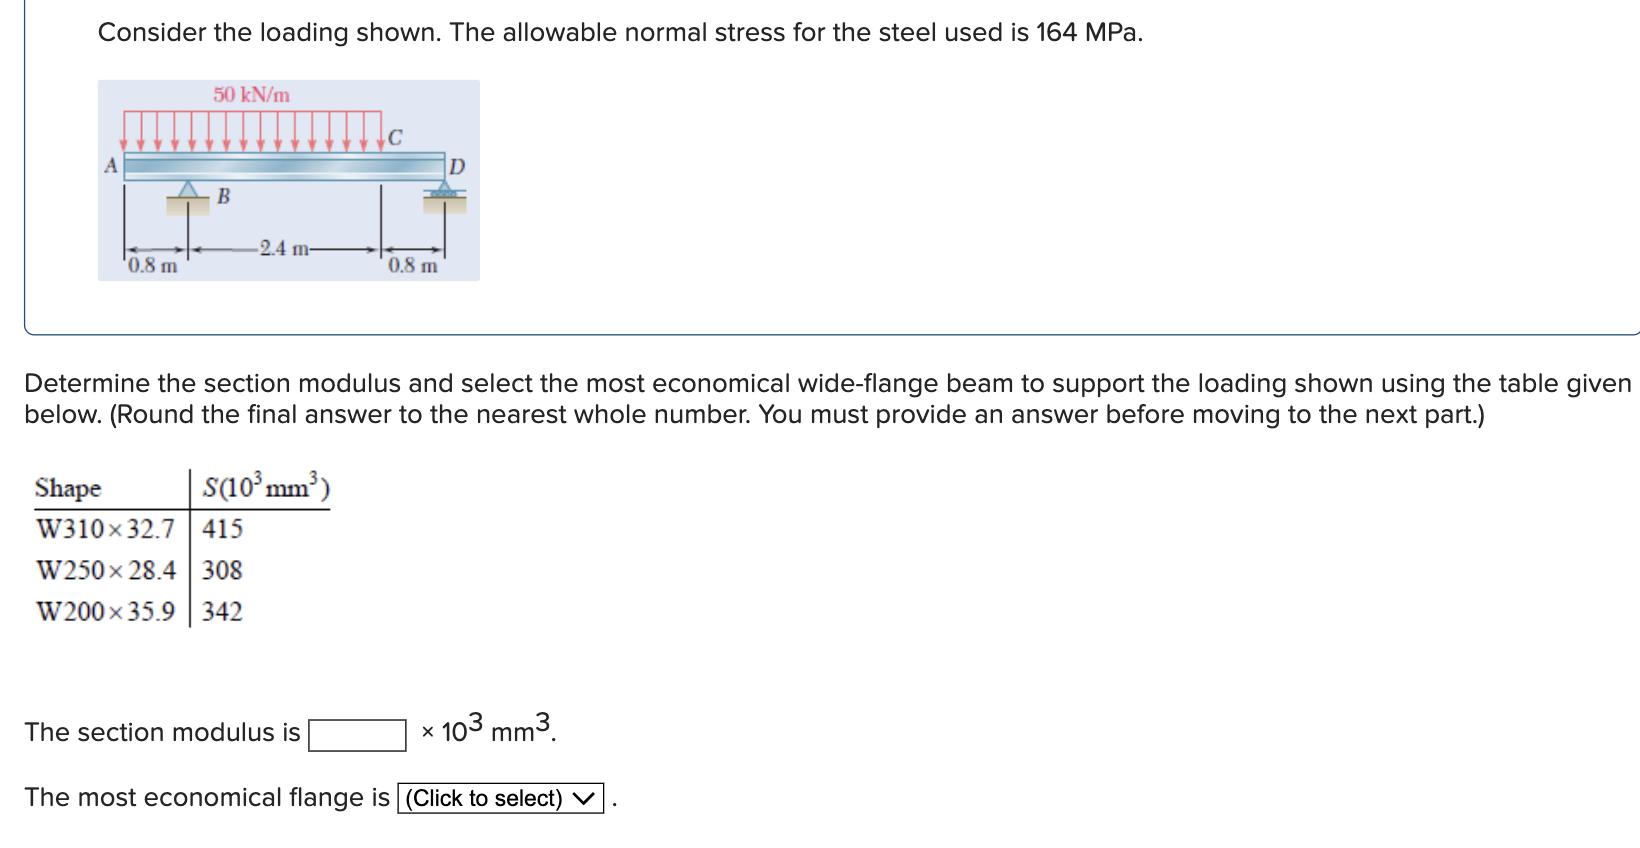Click the S(10³ mm³) column header
This screenshot has height=848, width=1640.
click(266, 486)
